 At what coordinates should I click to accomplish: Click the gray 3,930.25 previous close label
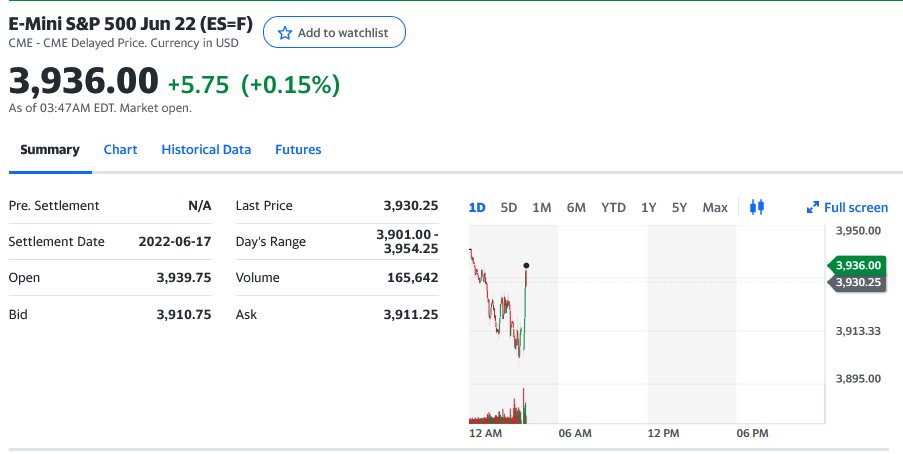coord(858,282)
